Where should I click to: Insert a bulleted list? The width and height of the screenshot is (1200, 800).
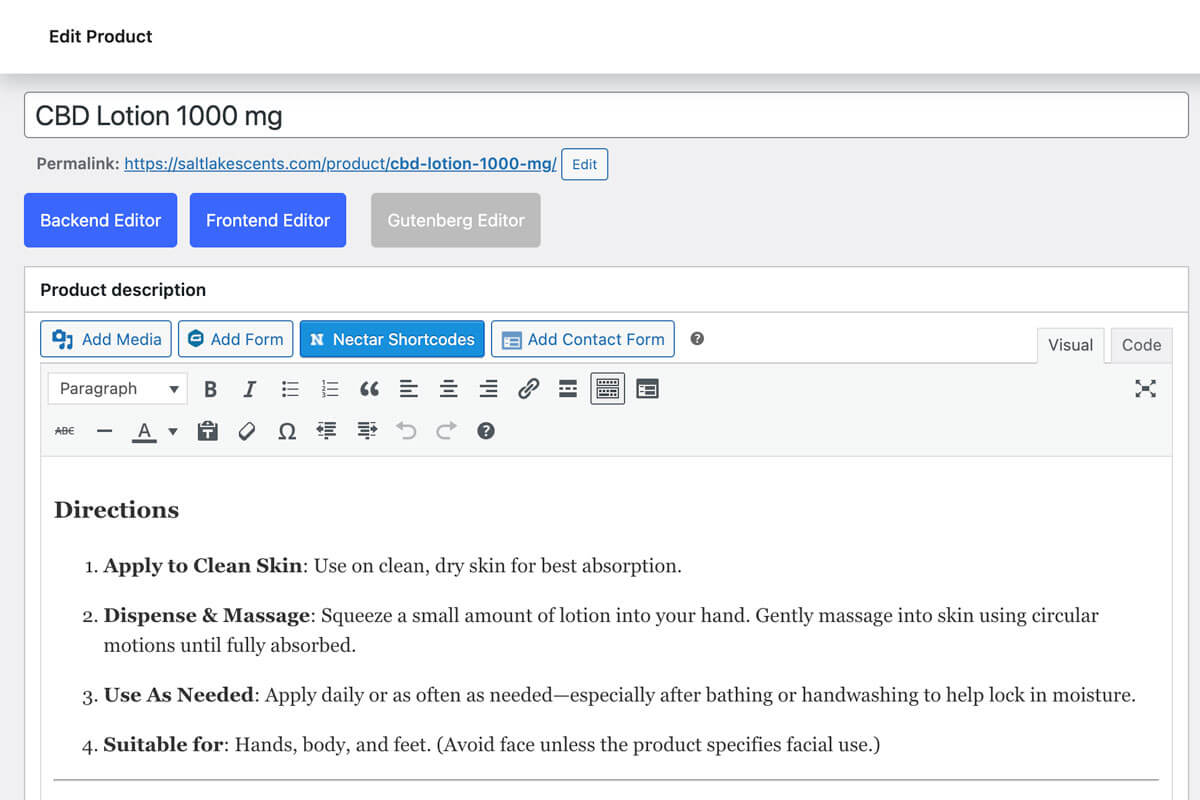click(x=290, y=389)
